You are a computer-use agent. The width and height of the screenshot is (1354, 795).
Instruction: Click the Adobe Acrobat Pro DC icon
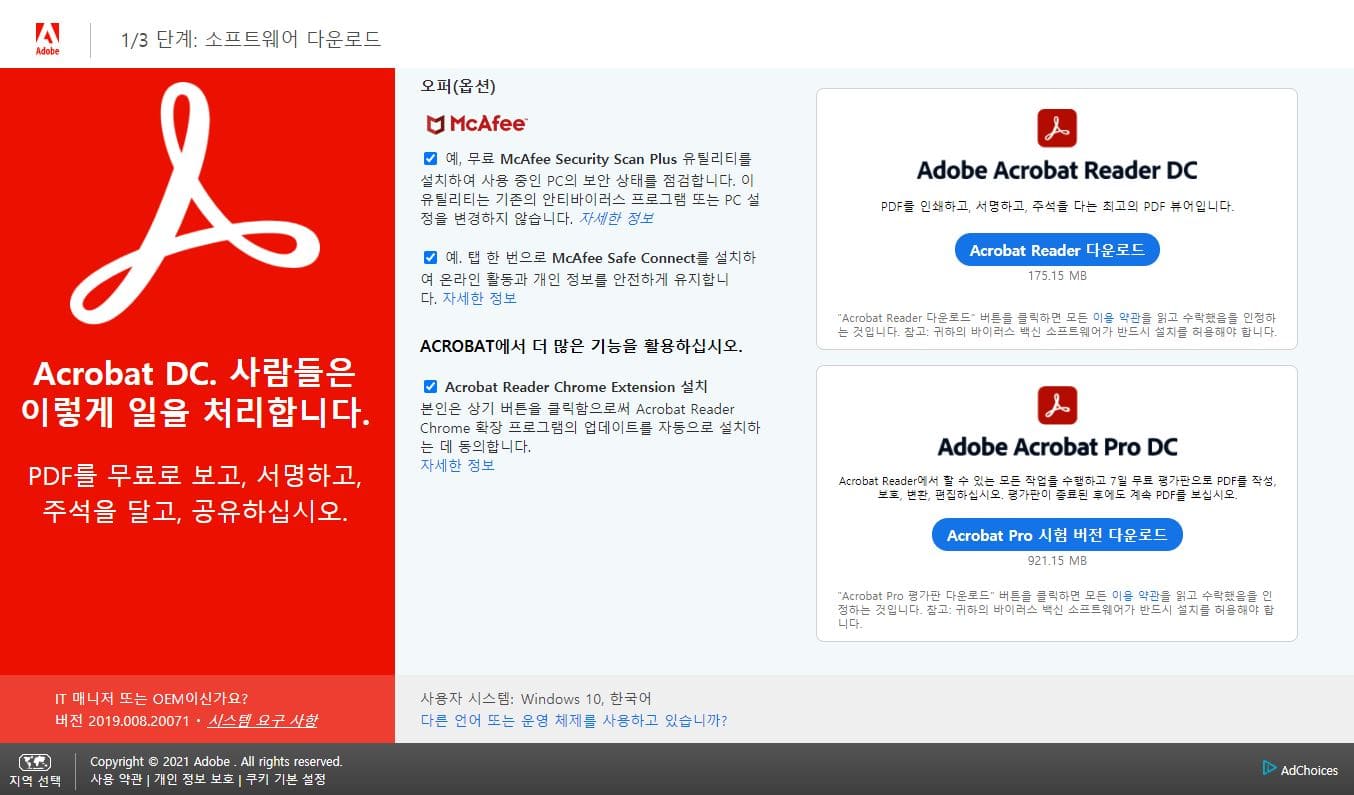pos(1057,404)
